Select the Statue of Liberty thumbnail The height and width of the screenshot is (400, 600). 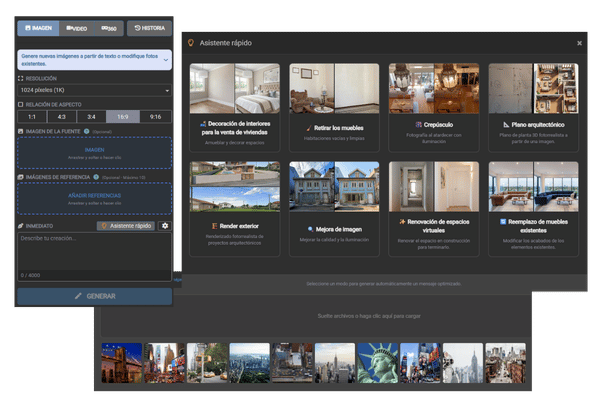(377, 363)
